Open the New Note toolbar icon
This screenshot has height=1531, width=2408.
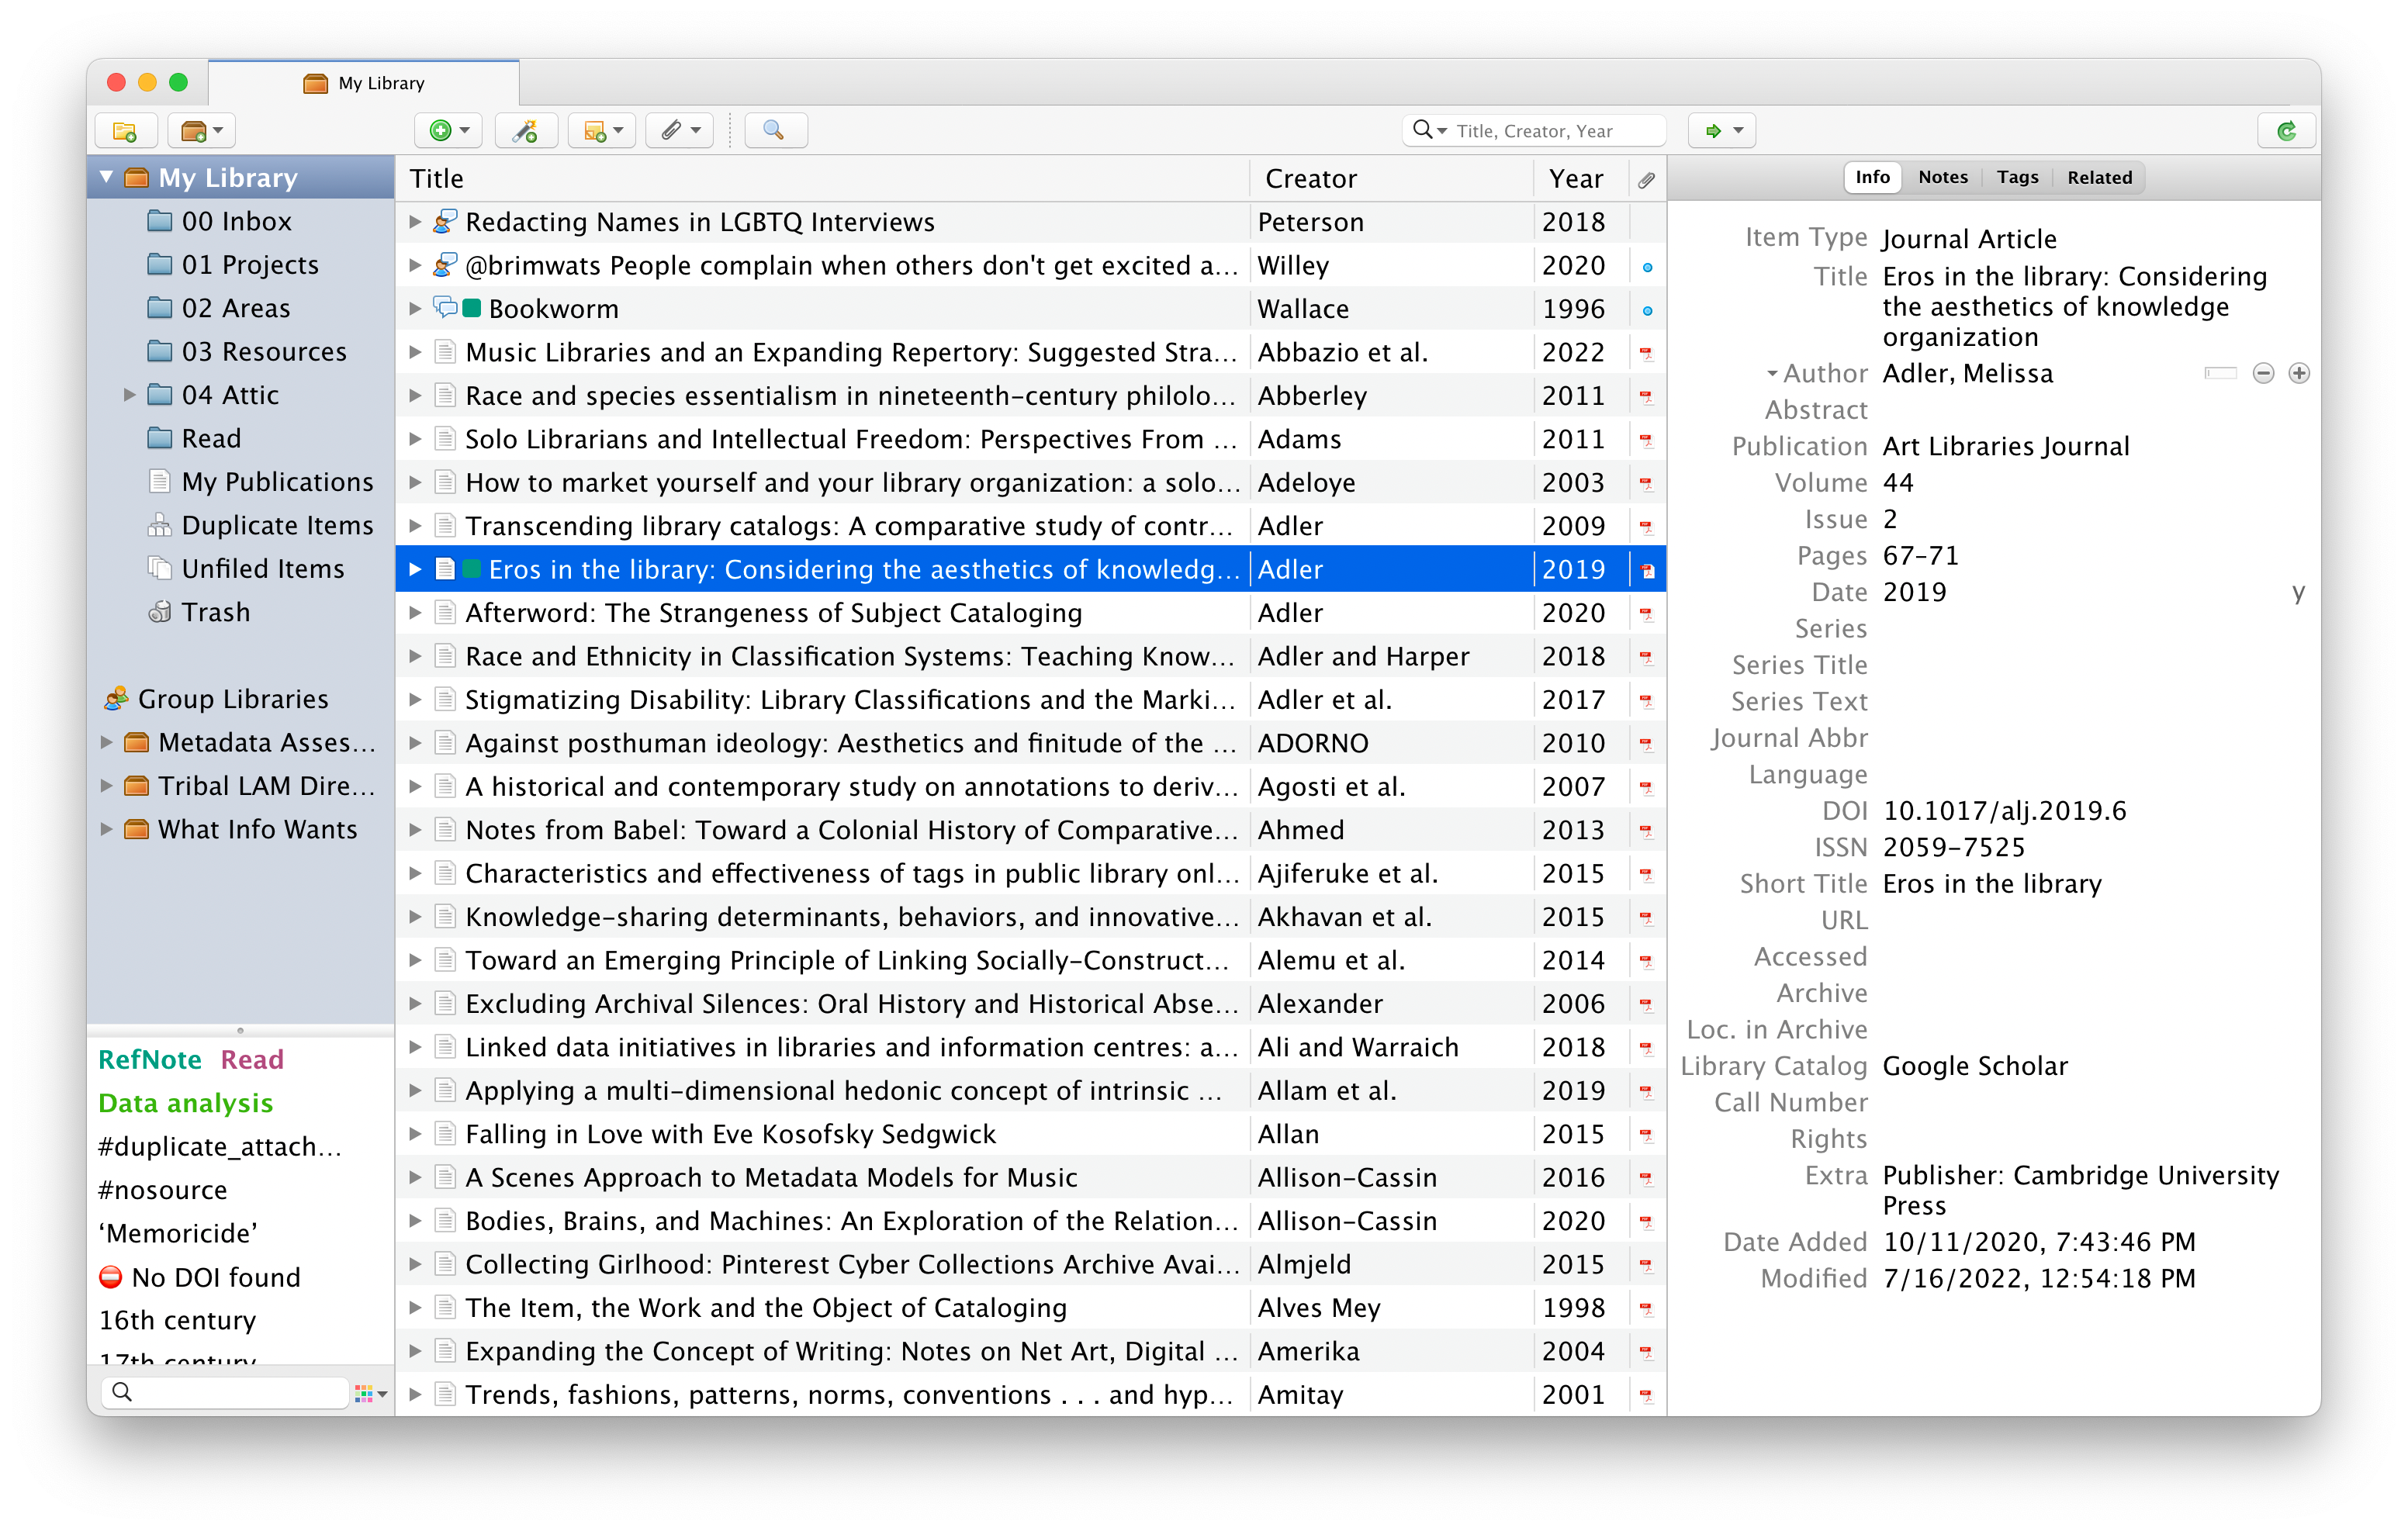596,131
